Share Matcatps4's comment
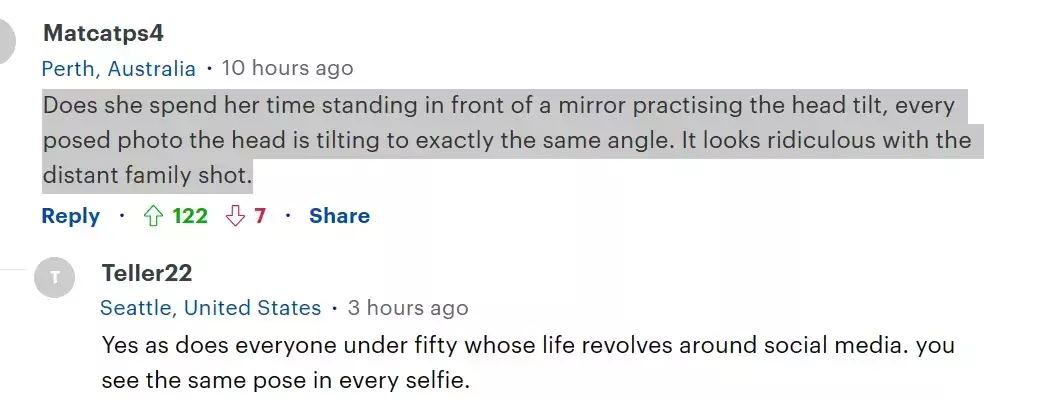Screen dimensions: 1039x401 tap(339, 216)
